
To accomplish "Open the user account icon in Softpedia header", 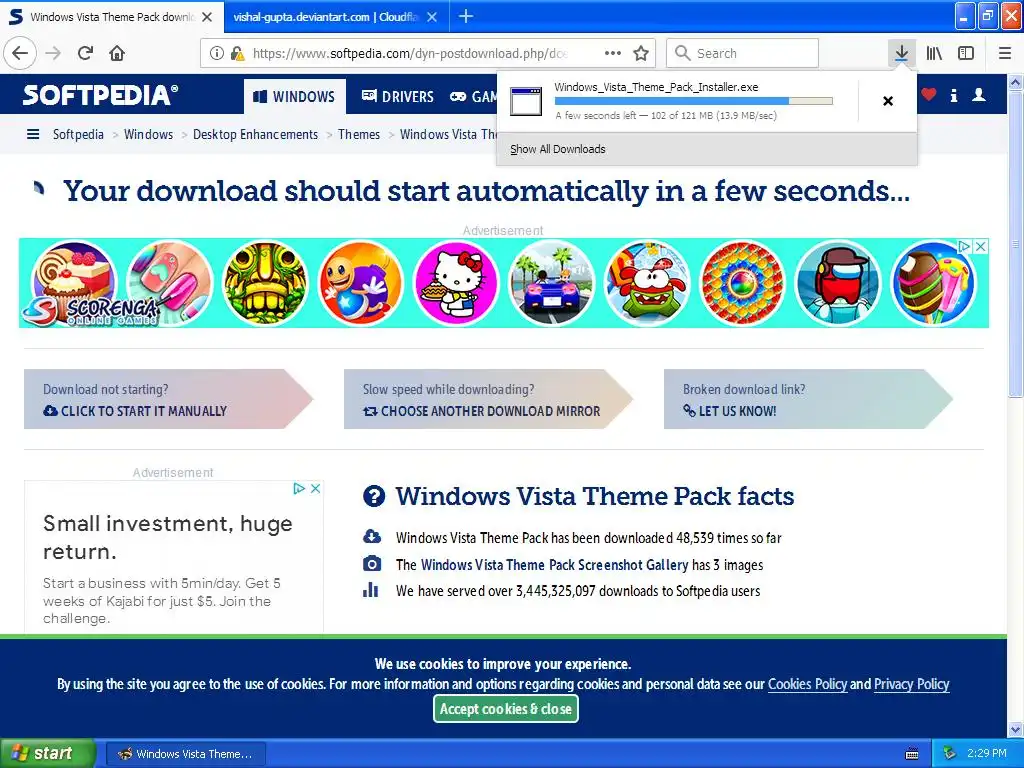I will (x=979, y=95).
